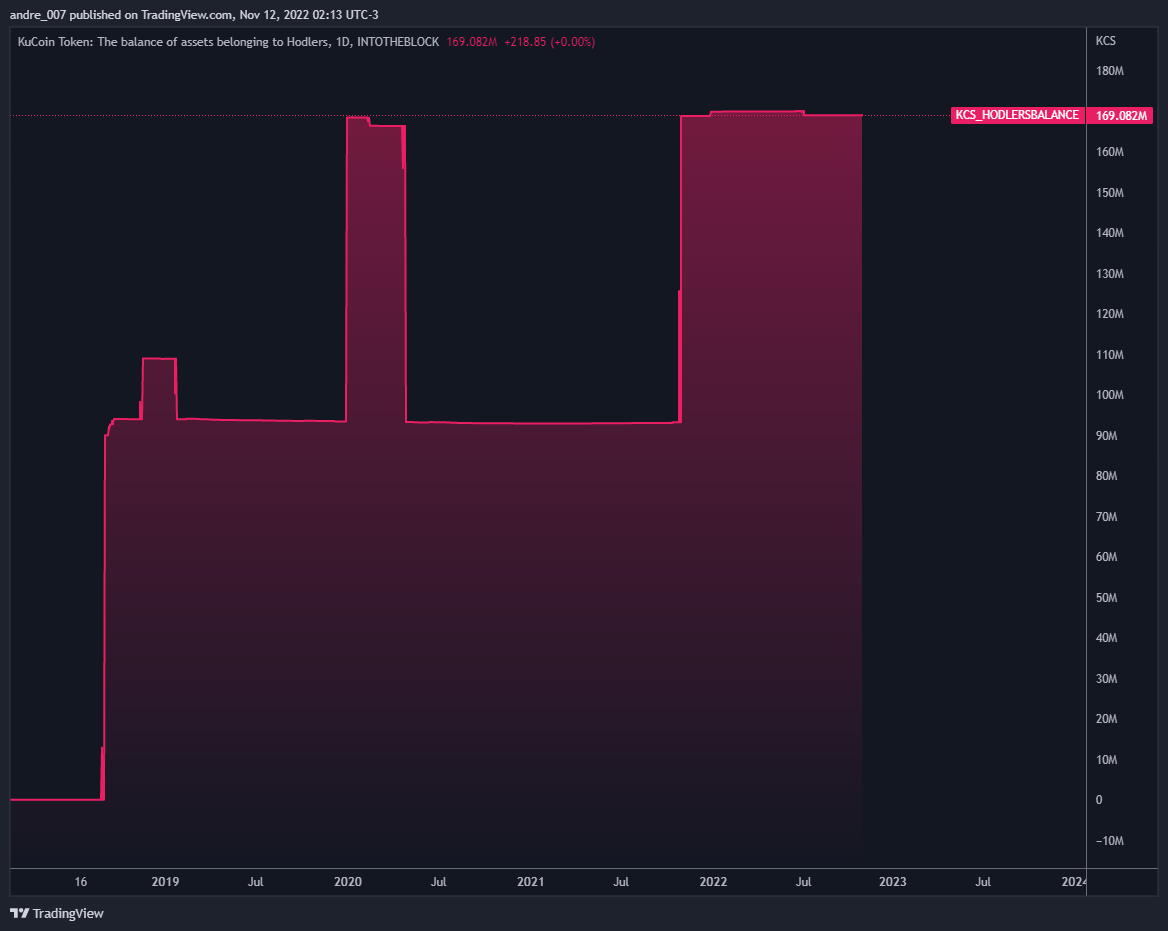Click the 2021 label on time axis
1168x931 pixels.
click(x=530, y=882)
